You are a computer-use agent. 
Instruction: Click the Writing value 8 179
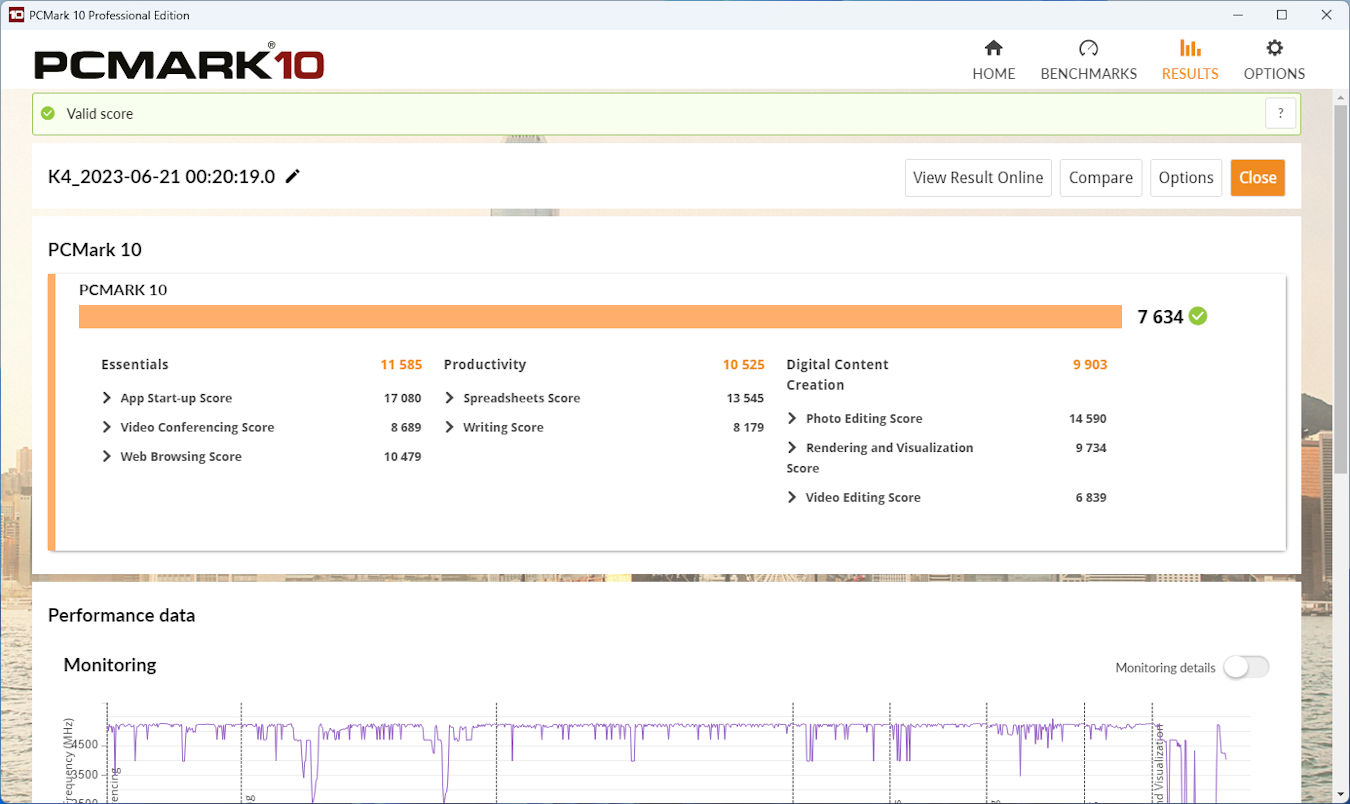coord(749,427)
